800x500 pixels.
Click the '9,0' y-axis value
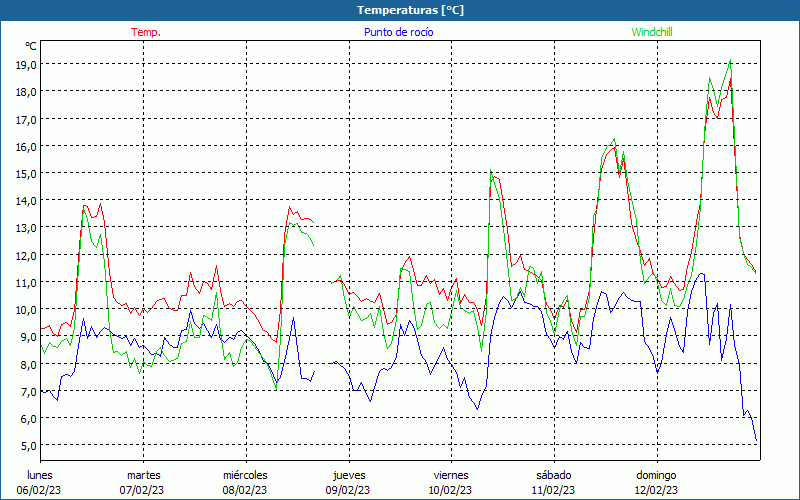click(x=29, y=337)
